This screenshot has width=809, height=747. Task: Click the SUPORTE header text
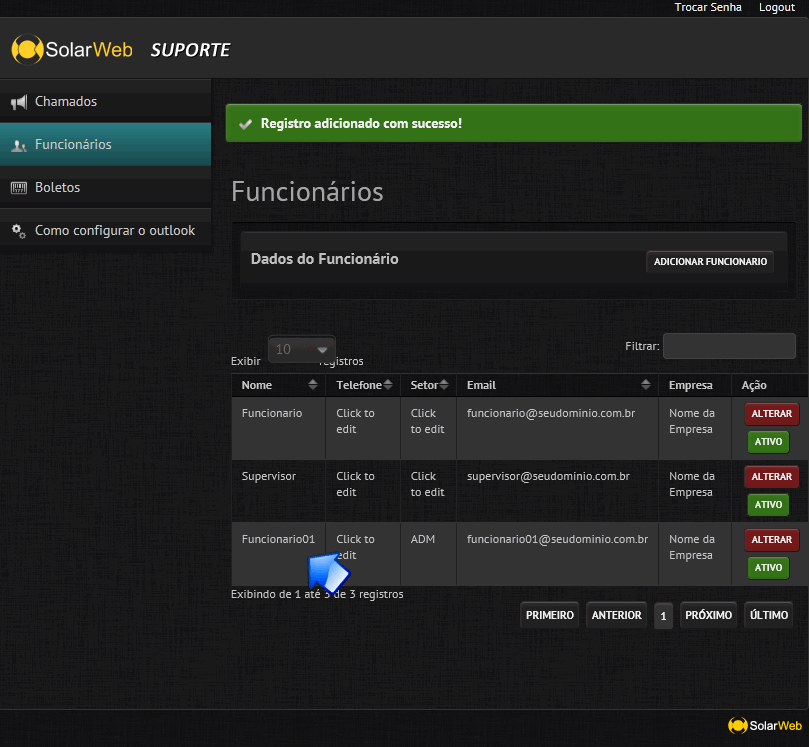pos(190,50)
